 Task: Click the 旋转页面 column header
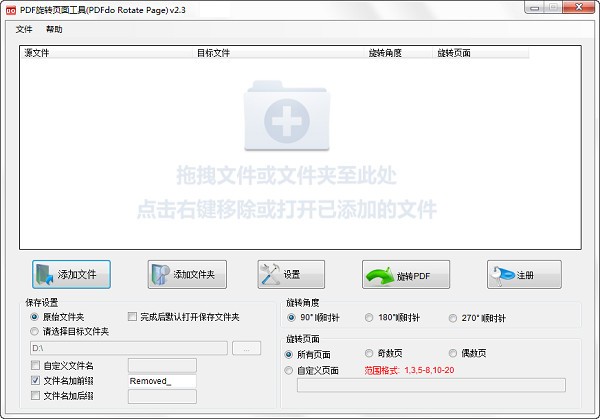(x=481, y=53)
